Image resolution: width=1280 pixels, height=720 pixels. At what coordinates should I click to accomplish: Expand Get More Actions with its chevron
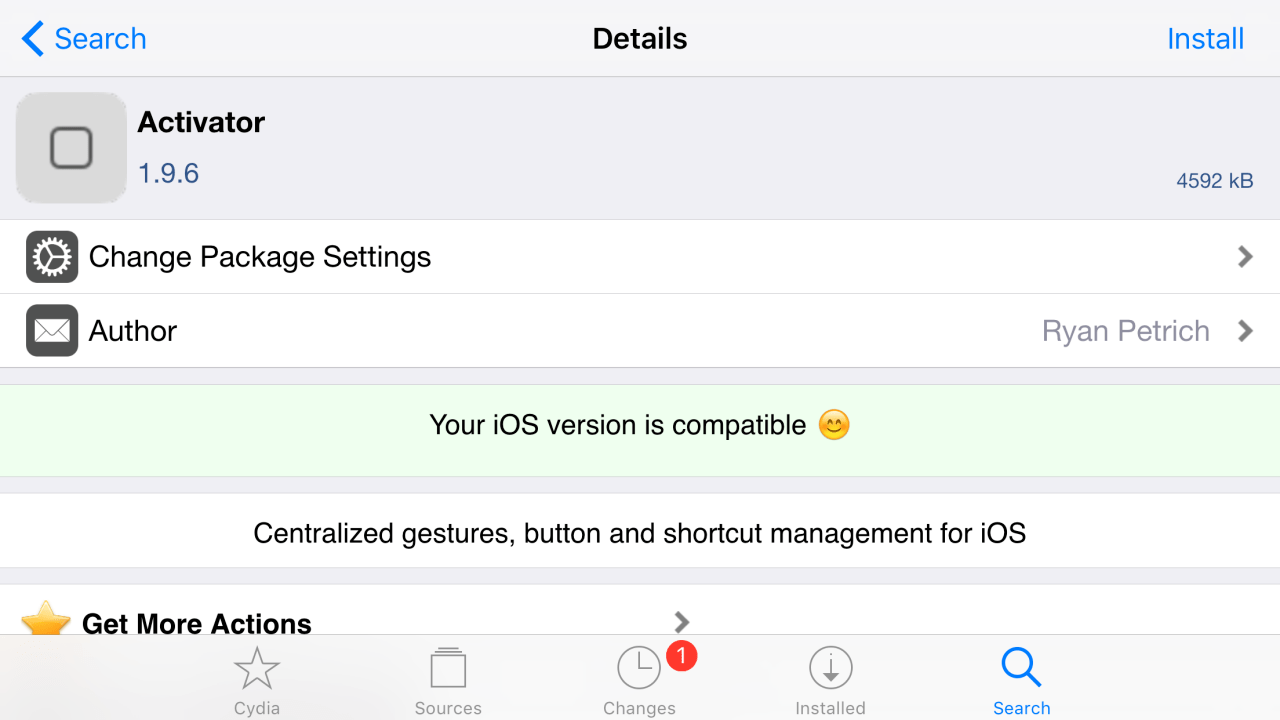pyautogui.click(x=681, y=622)
